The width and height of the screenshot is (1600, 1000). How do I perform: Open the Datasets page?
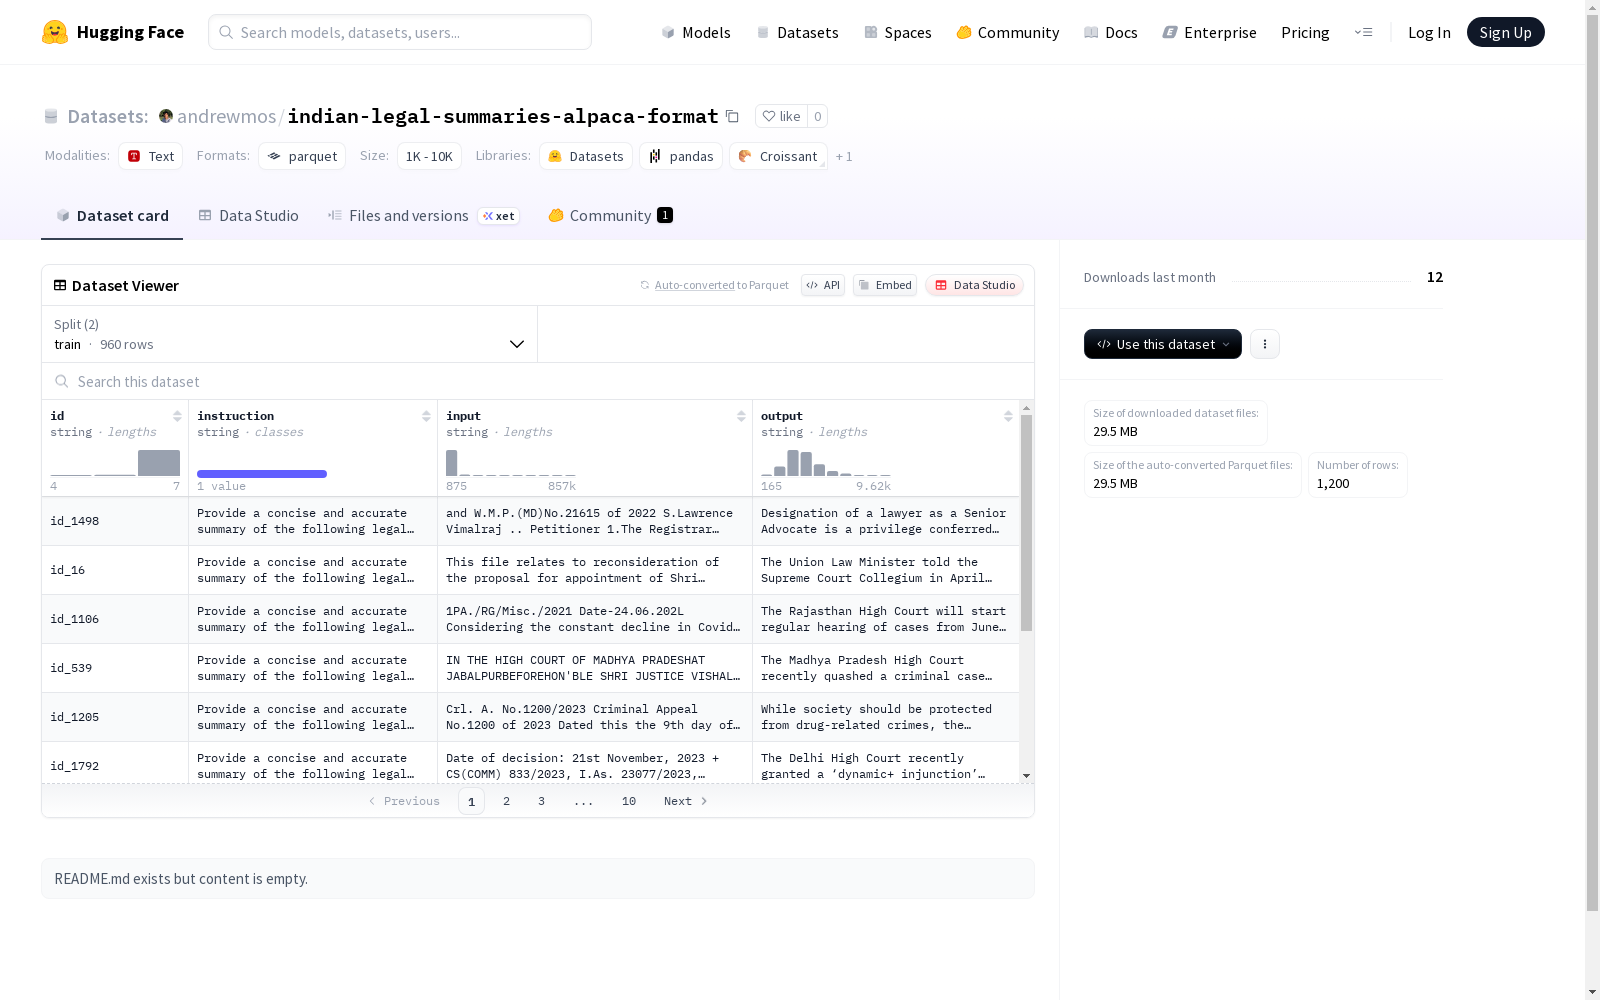tap(797, 32)
